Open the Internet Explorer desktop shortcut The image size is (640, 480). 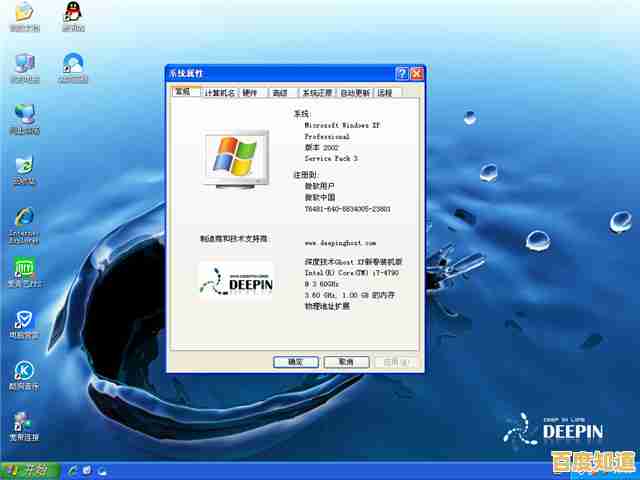[x=24, y=219]
